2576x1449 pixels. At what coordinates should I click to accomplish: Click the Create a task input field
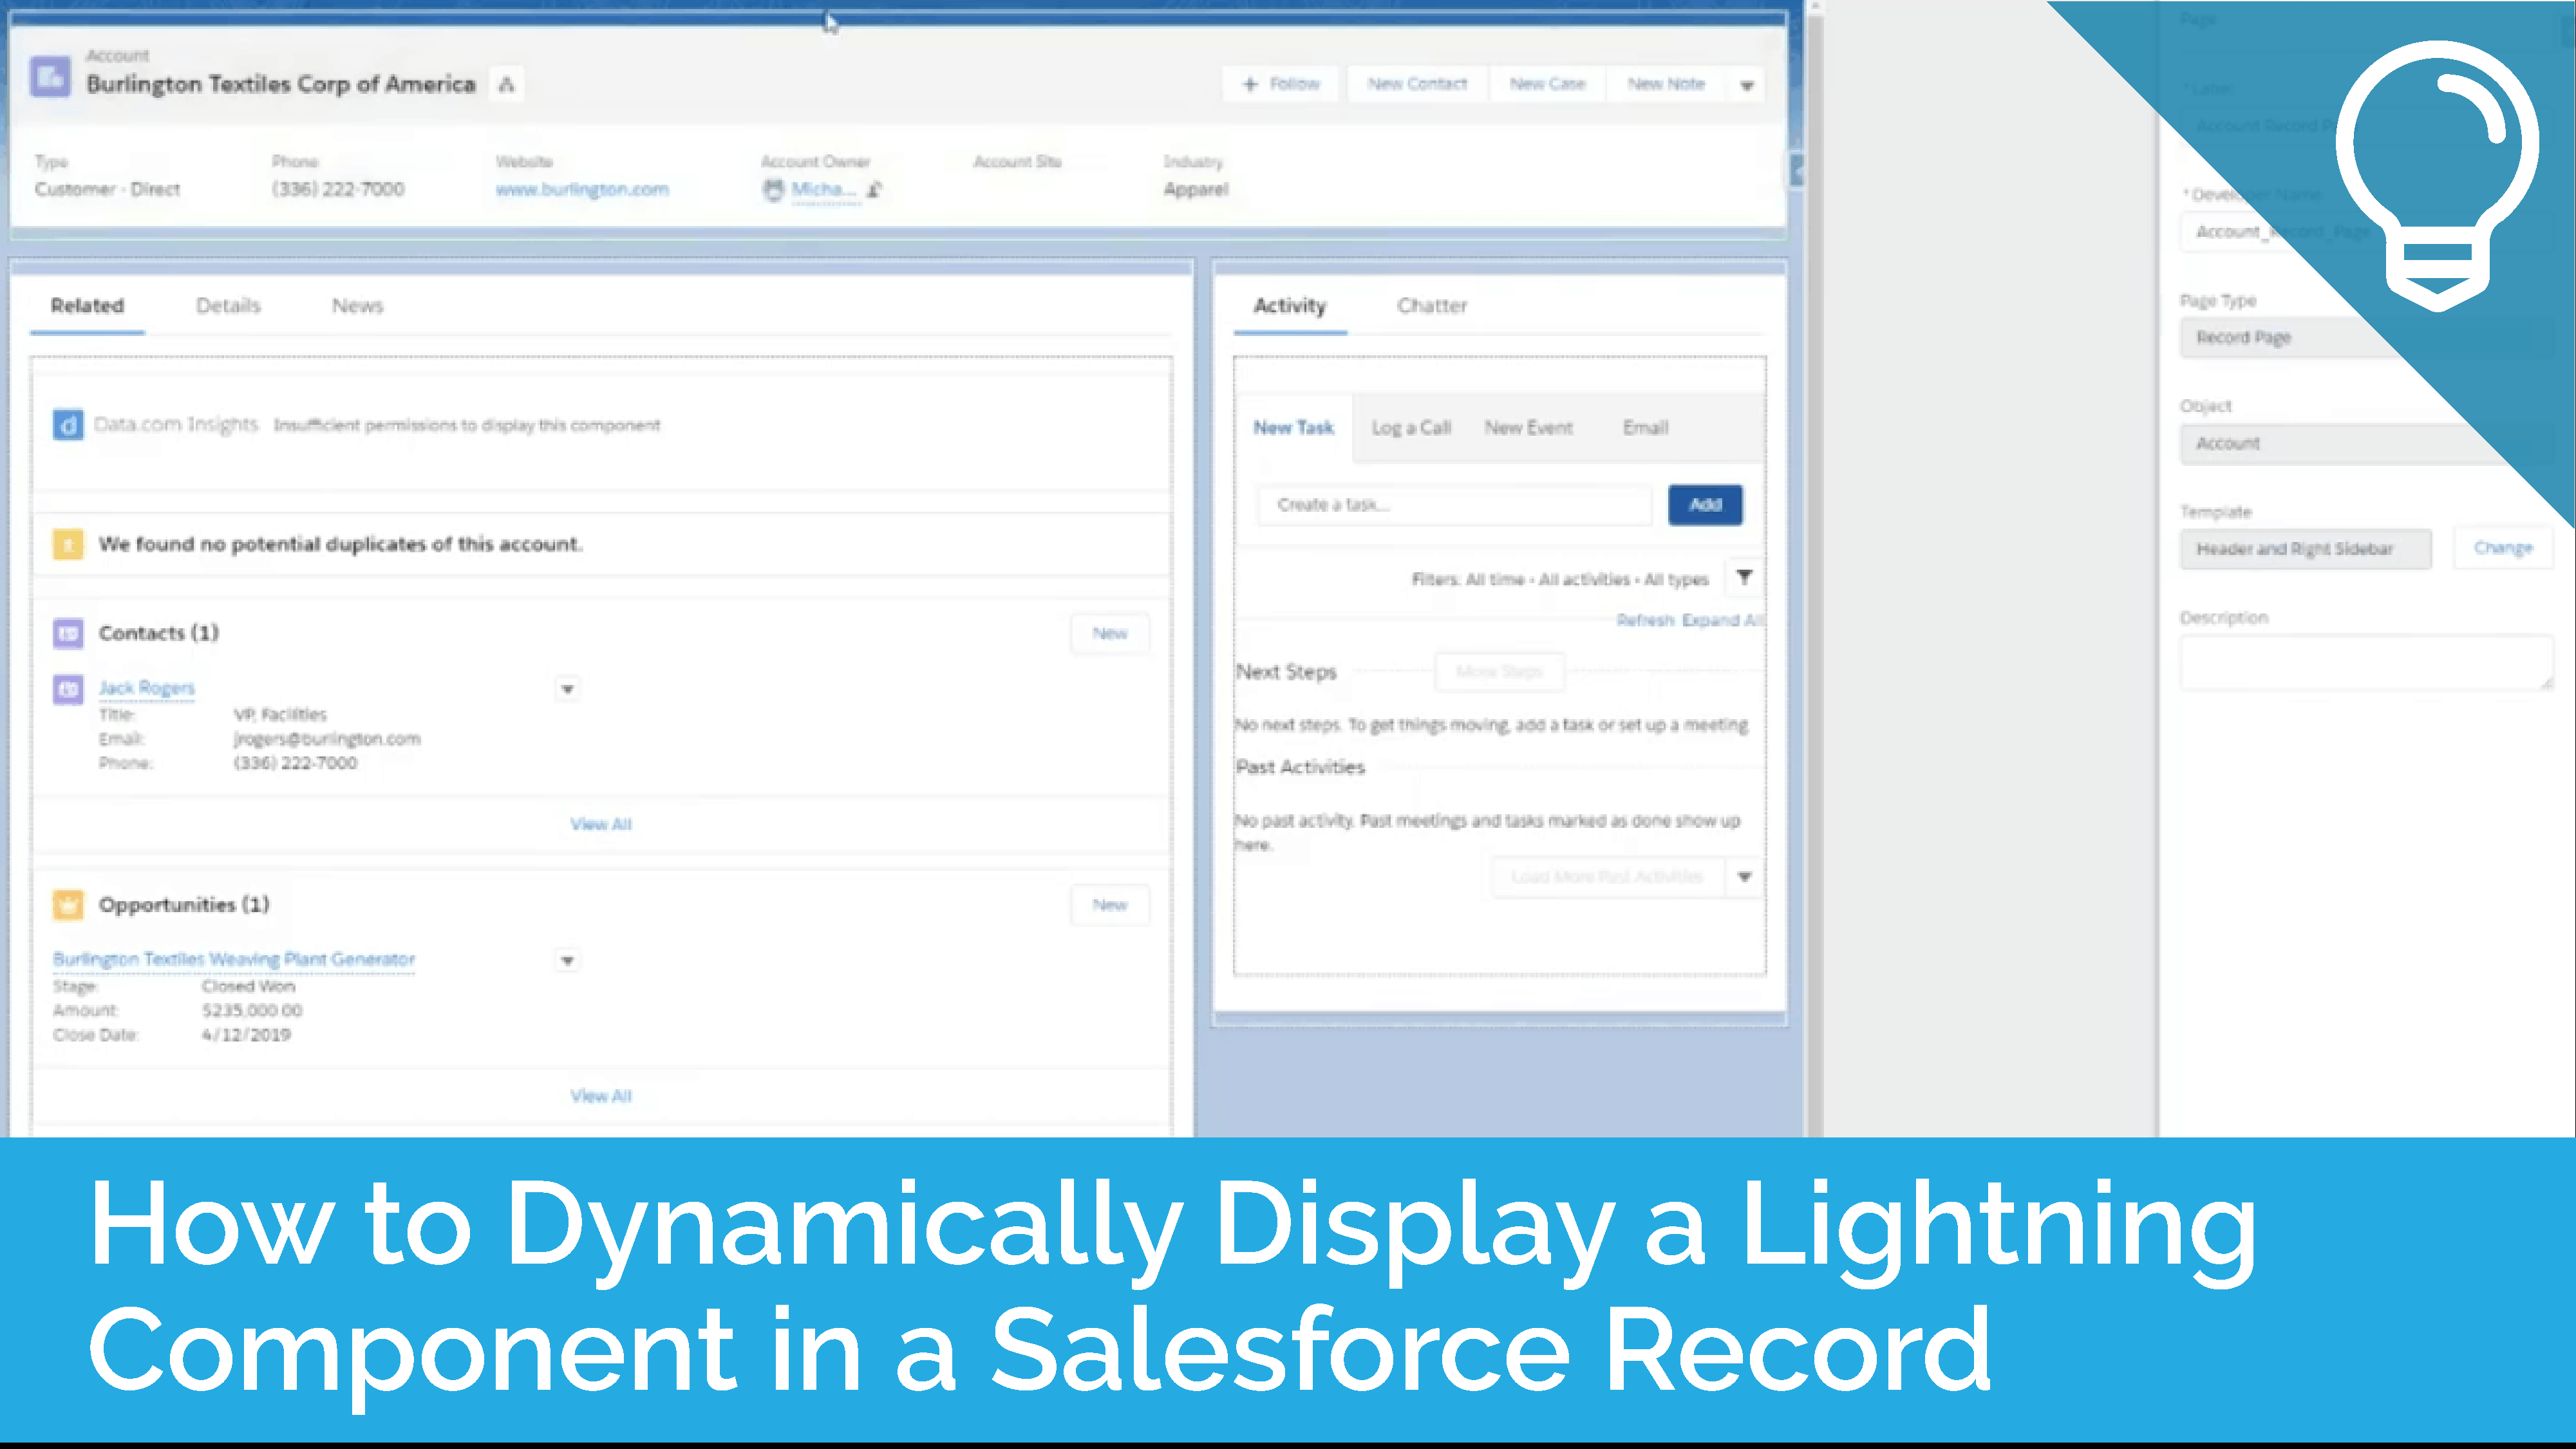click(x=1455, y=505)
